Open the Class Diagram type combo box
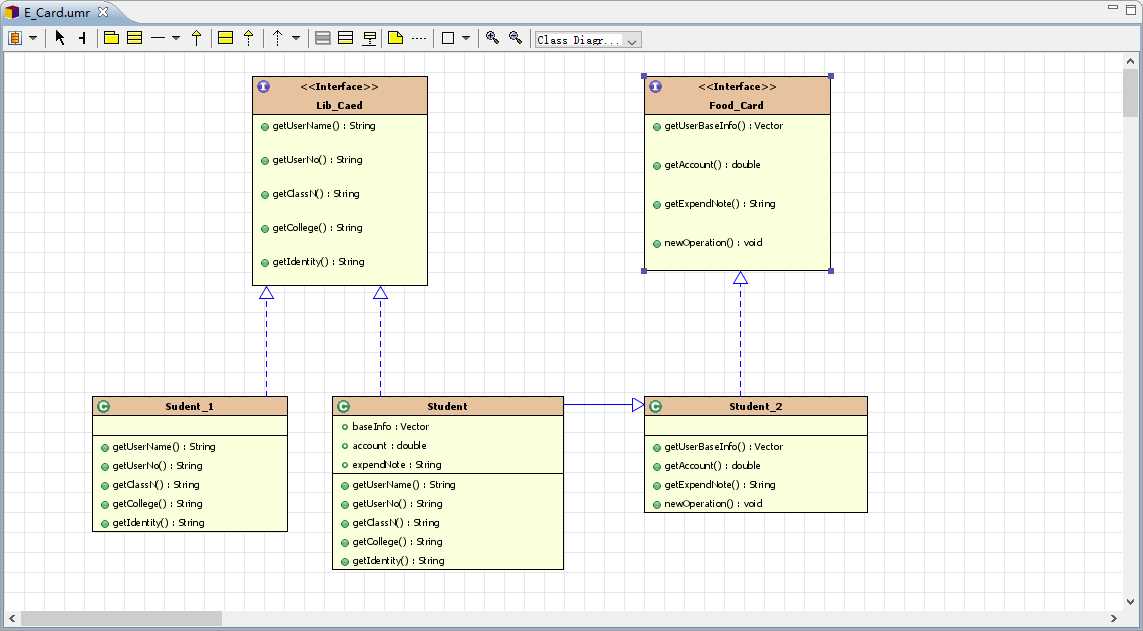The width and height of the screenshot is (1143, 631). pyautogui.click(x=588, y=40)
